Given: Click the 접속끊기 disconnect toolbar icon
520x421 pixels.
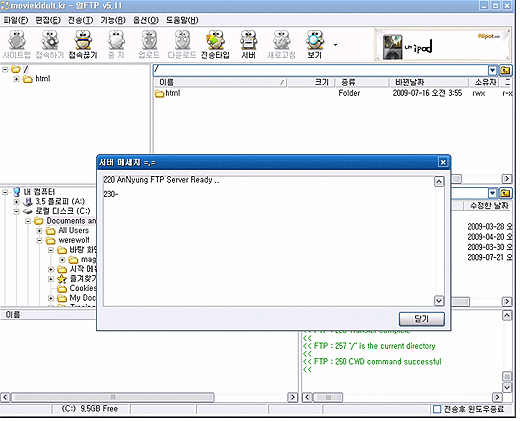Looking at the screenshot, I should tap(83, 44).
